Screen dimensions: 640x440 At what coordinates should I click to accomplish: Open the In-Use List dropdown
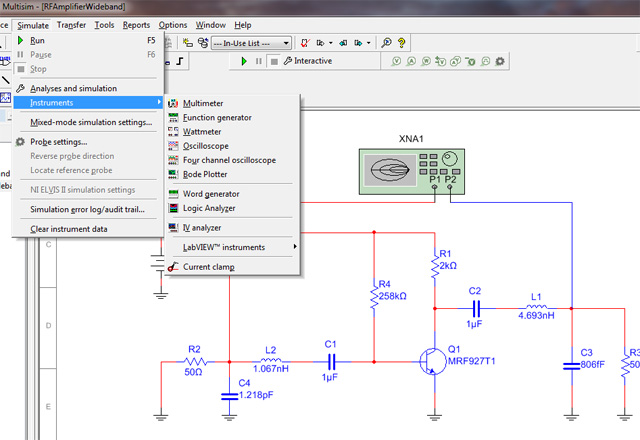(251, 43)
